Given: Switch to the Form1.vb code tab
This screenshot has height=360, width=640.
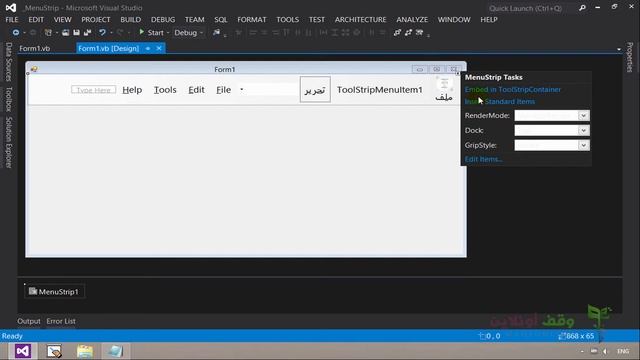Looking at the screenshot, I should tap(35, 49).
